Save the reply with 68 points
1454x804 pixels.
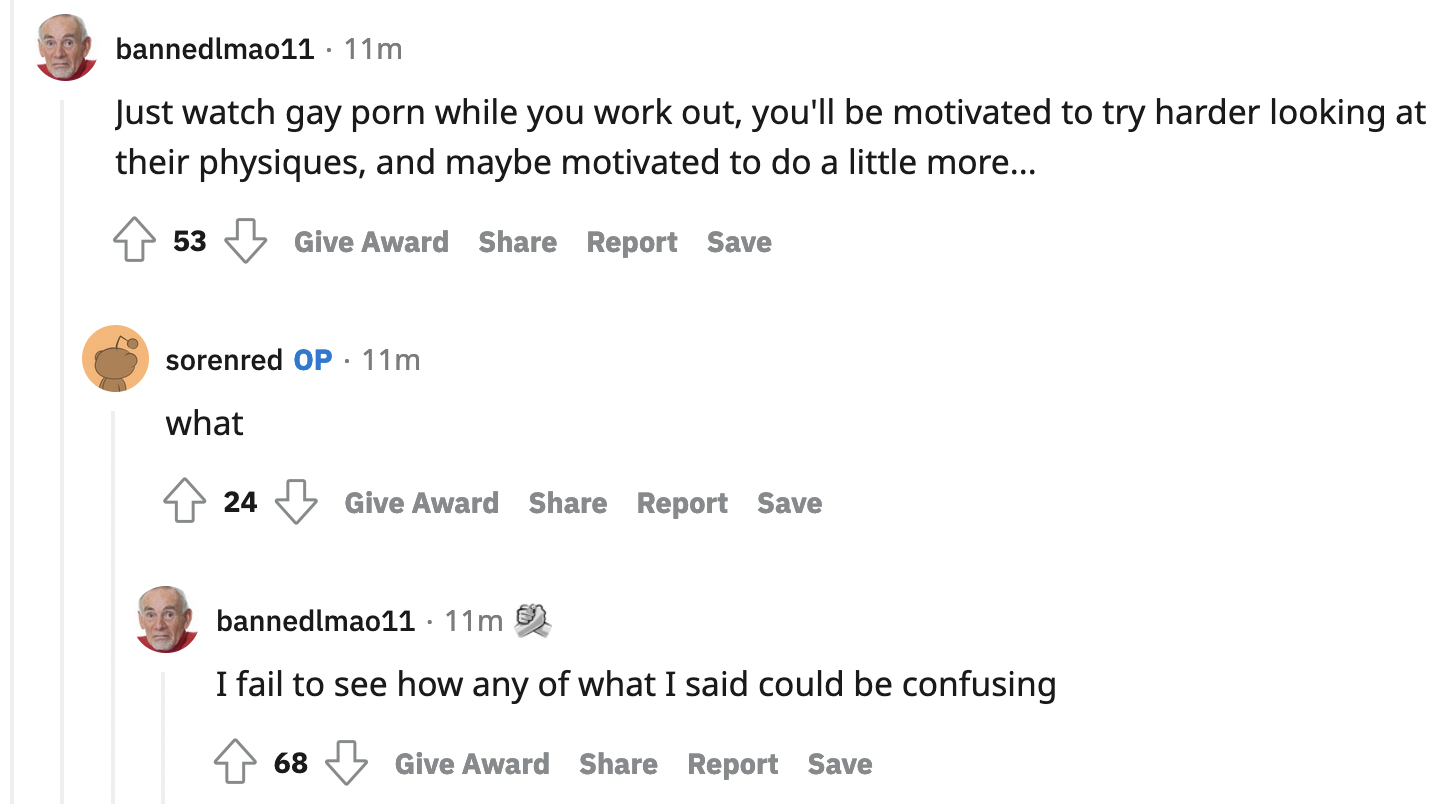(840, 764)
